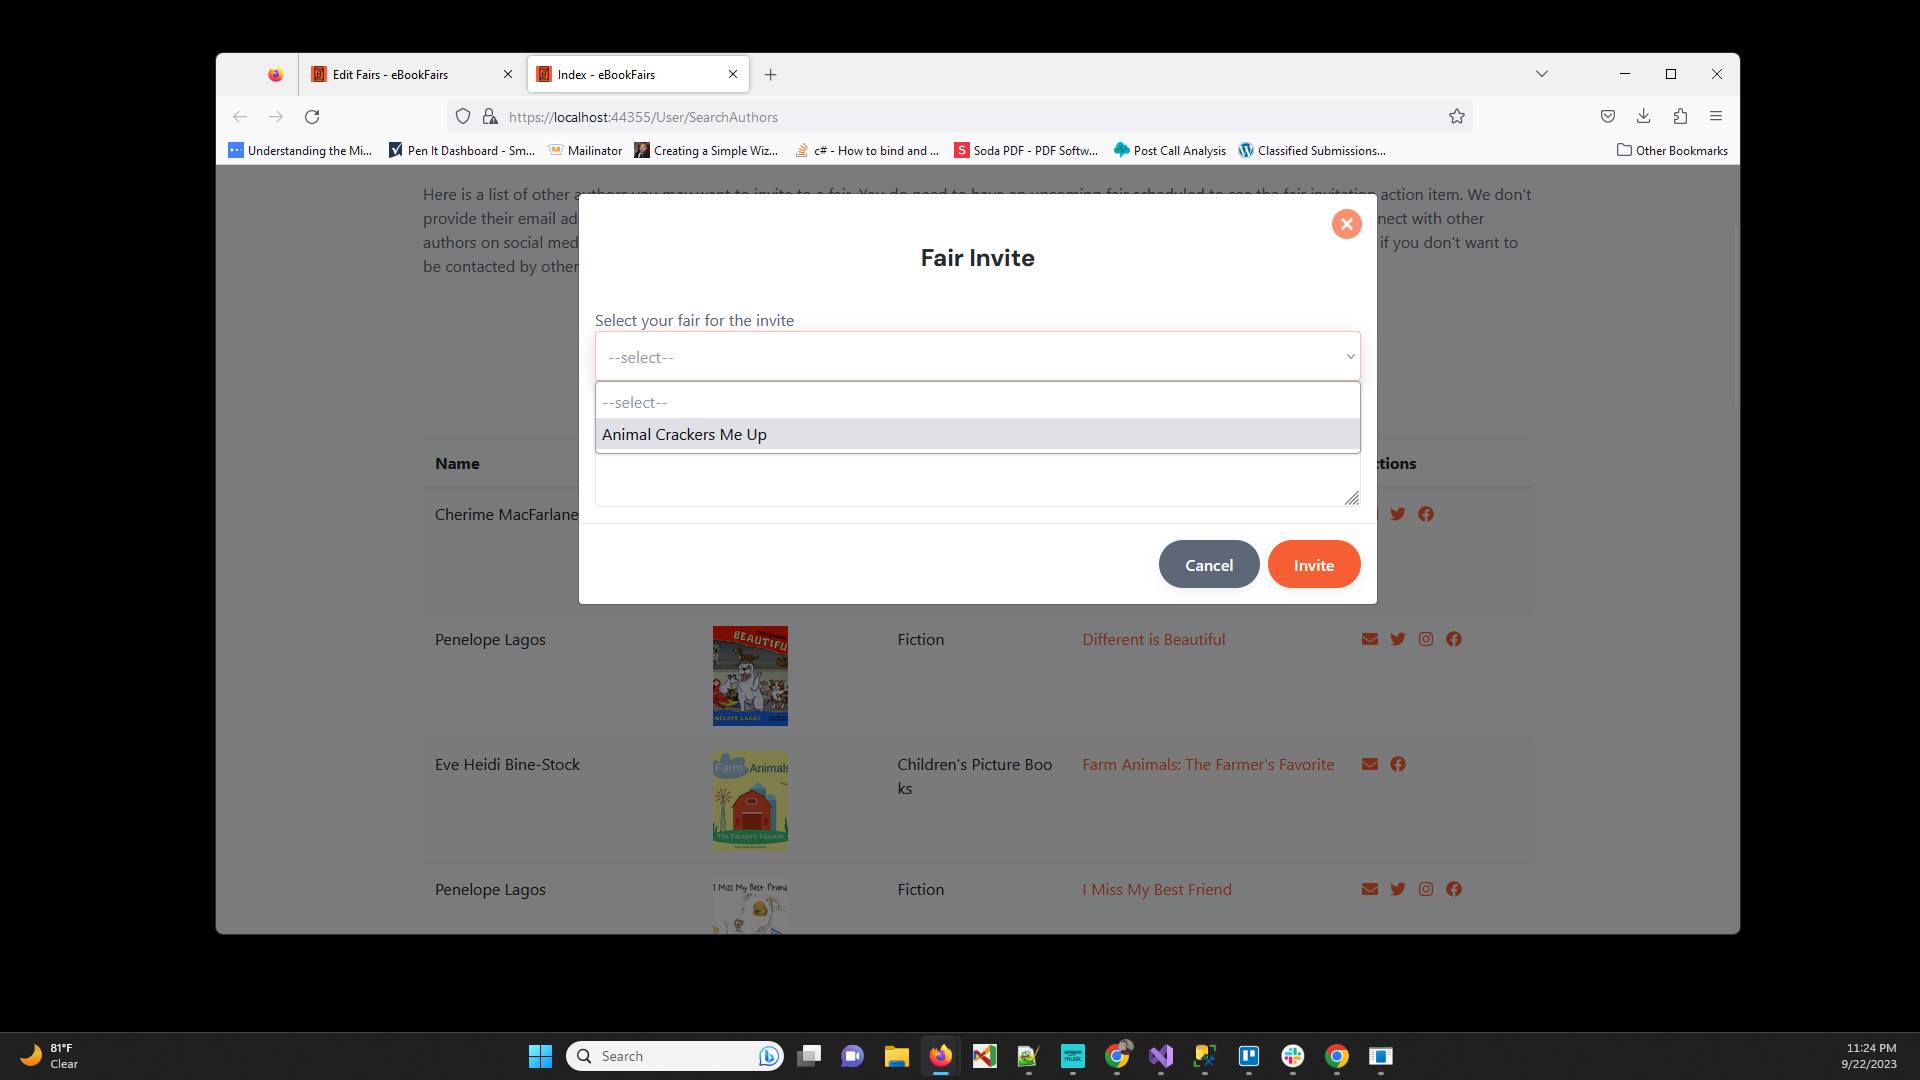Screen dimensions: 1920x1080
Task: Open the tracking protection shield in the address bar
Action: coord(462,116)
